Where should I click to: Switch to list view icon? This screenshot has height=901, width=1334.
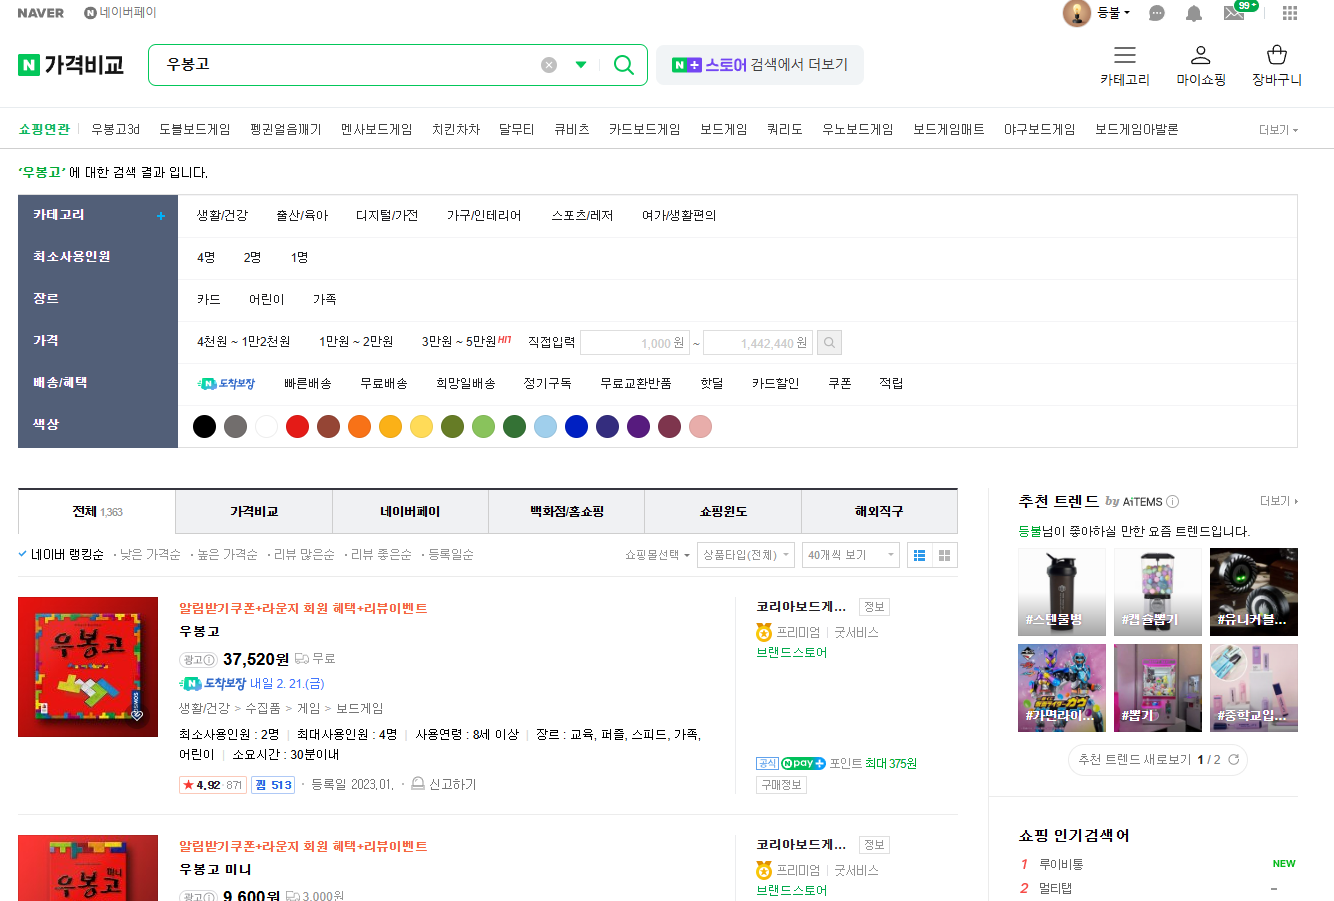pos(920,555)
